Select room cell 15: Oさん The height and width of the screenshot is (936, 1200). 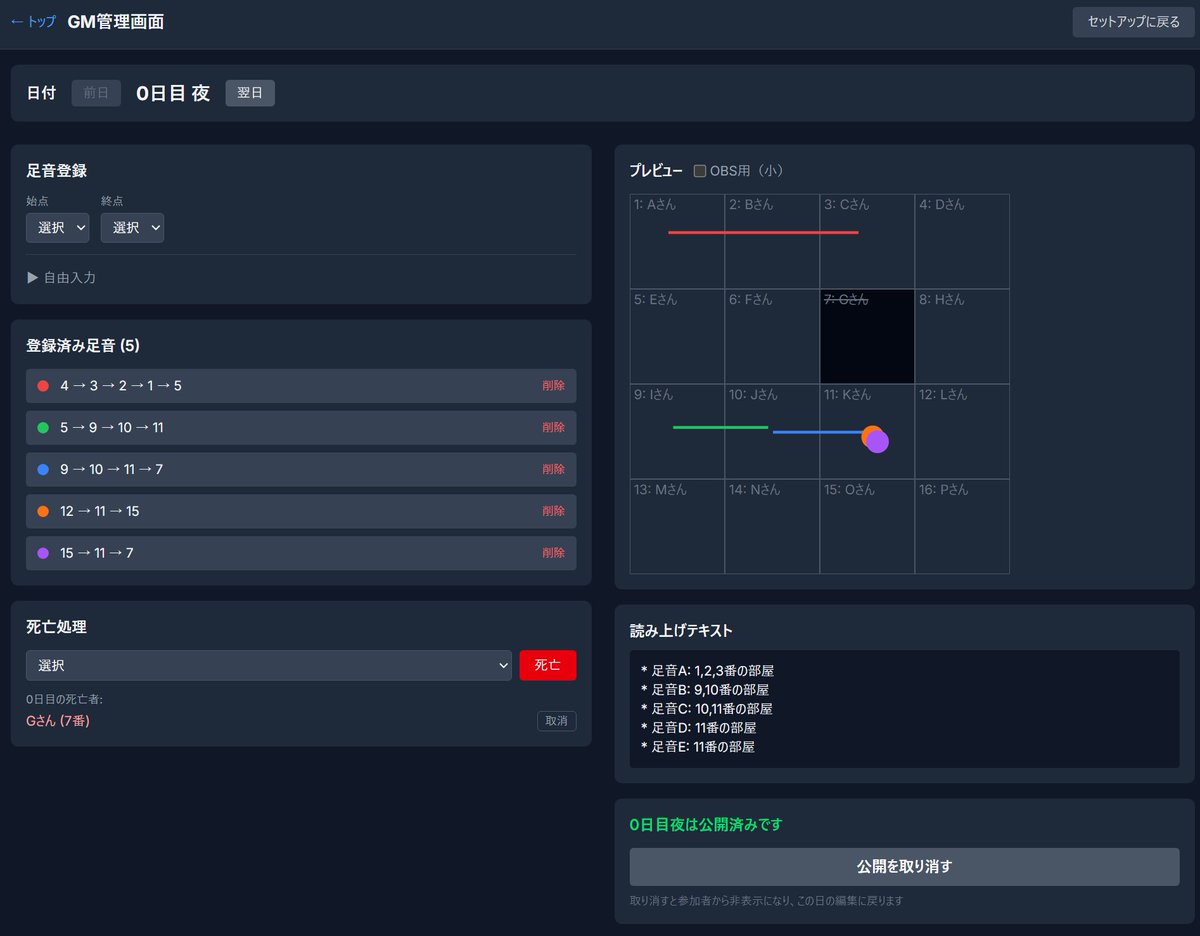pos(867,526)
